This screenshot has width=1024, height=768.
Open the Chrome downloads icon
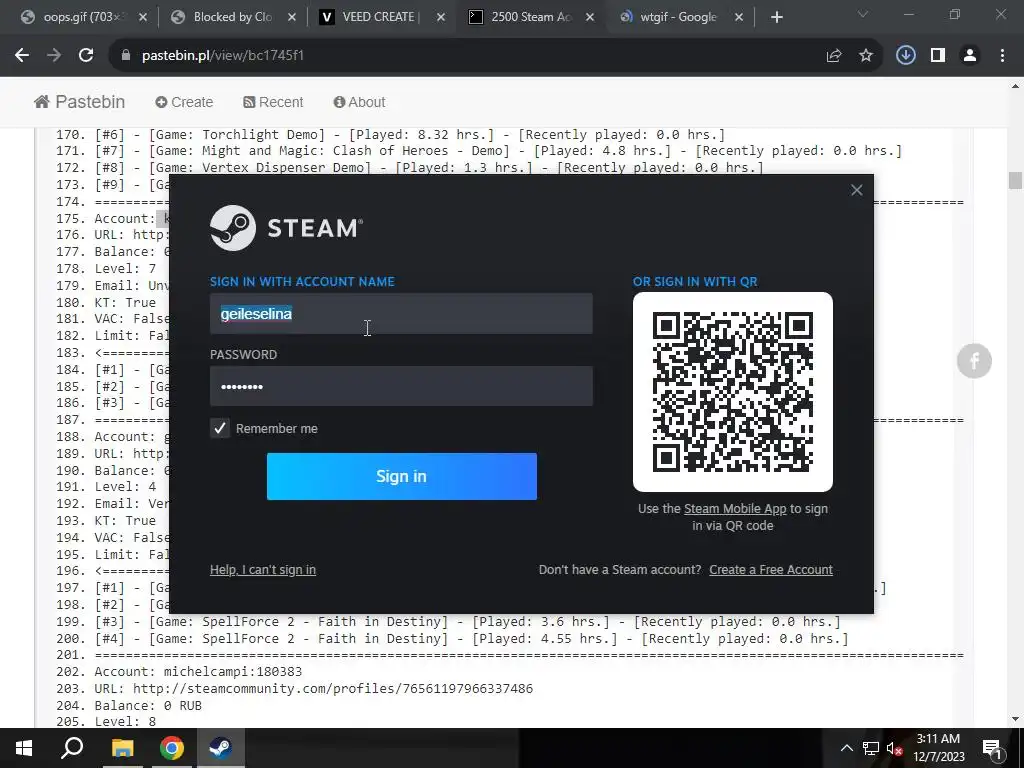(x=905, y=56)
